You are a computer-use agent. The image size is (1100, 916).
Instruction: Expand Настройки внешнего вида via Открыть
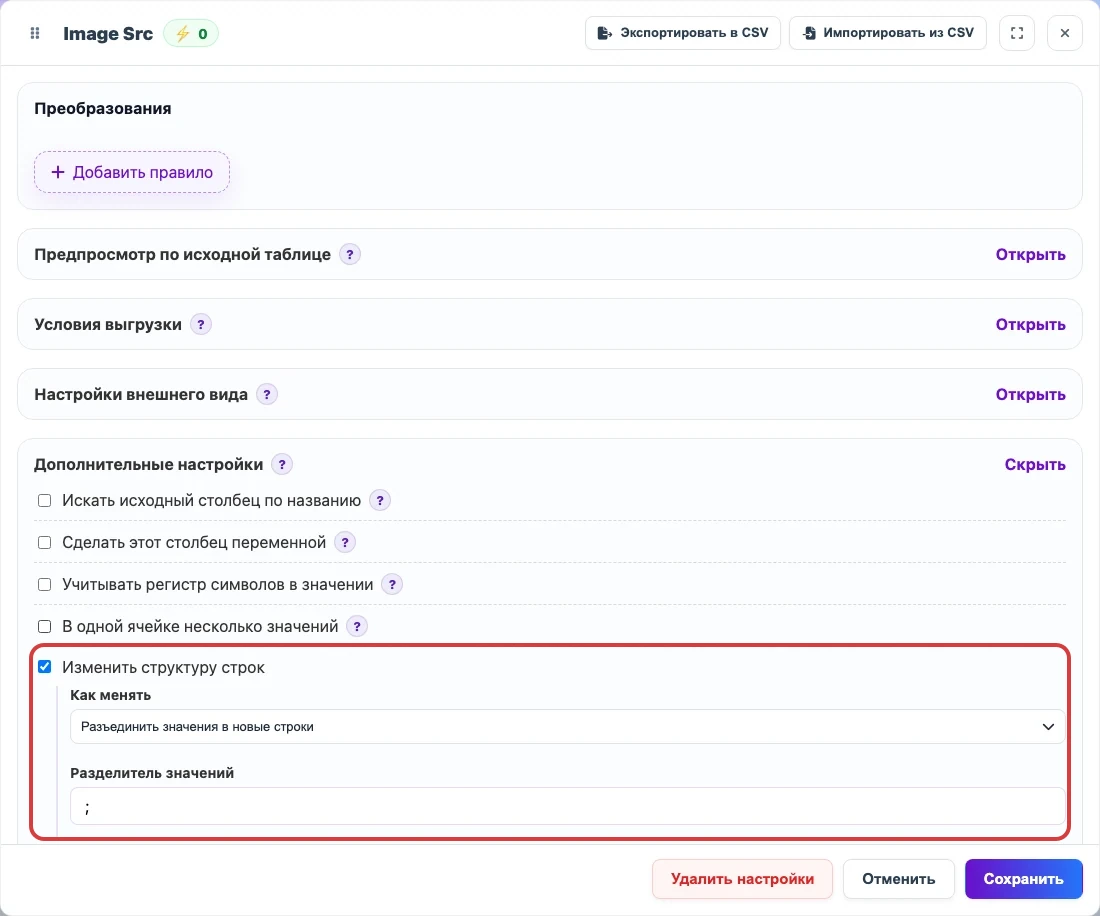pyautogui.click(x=1030, y=395)
